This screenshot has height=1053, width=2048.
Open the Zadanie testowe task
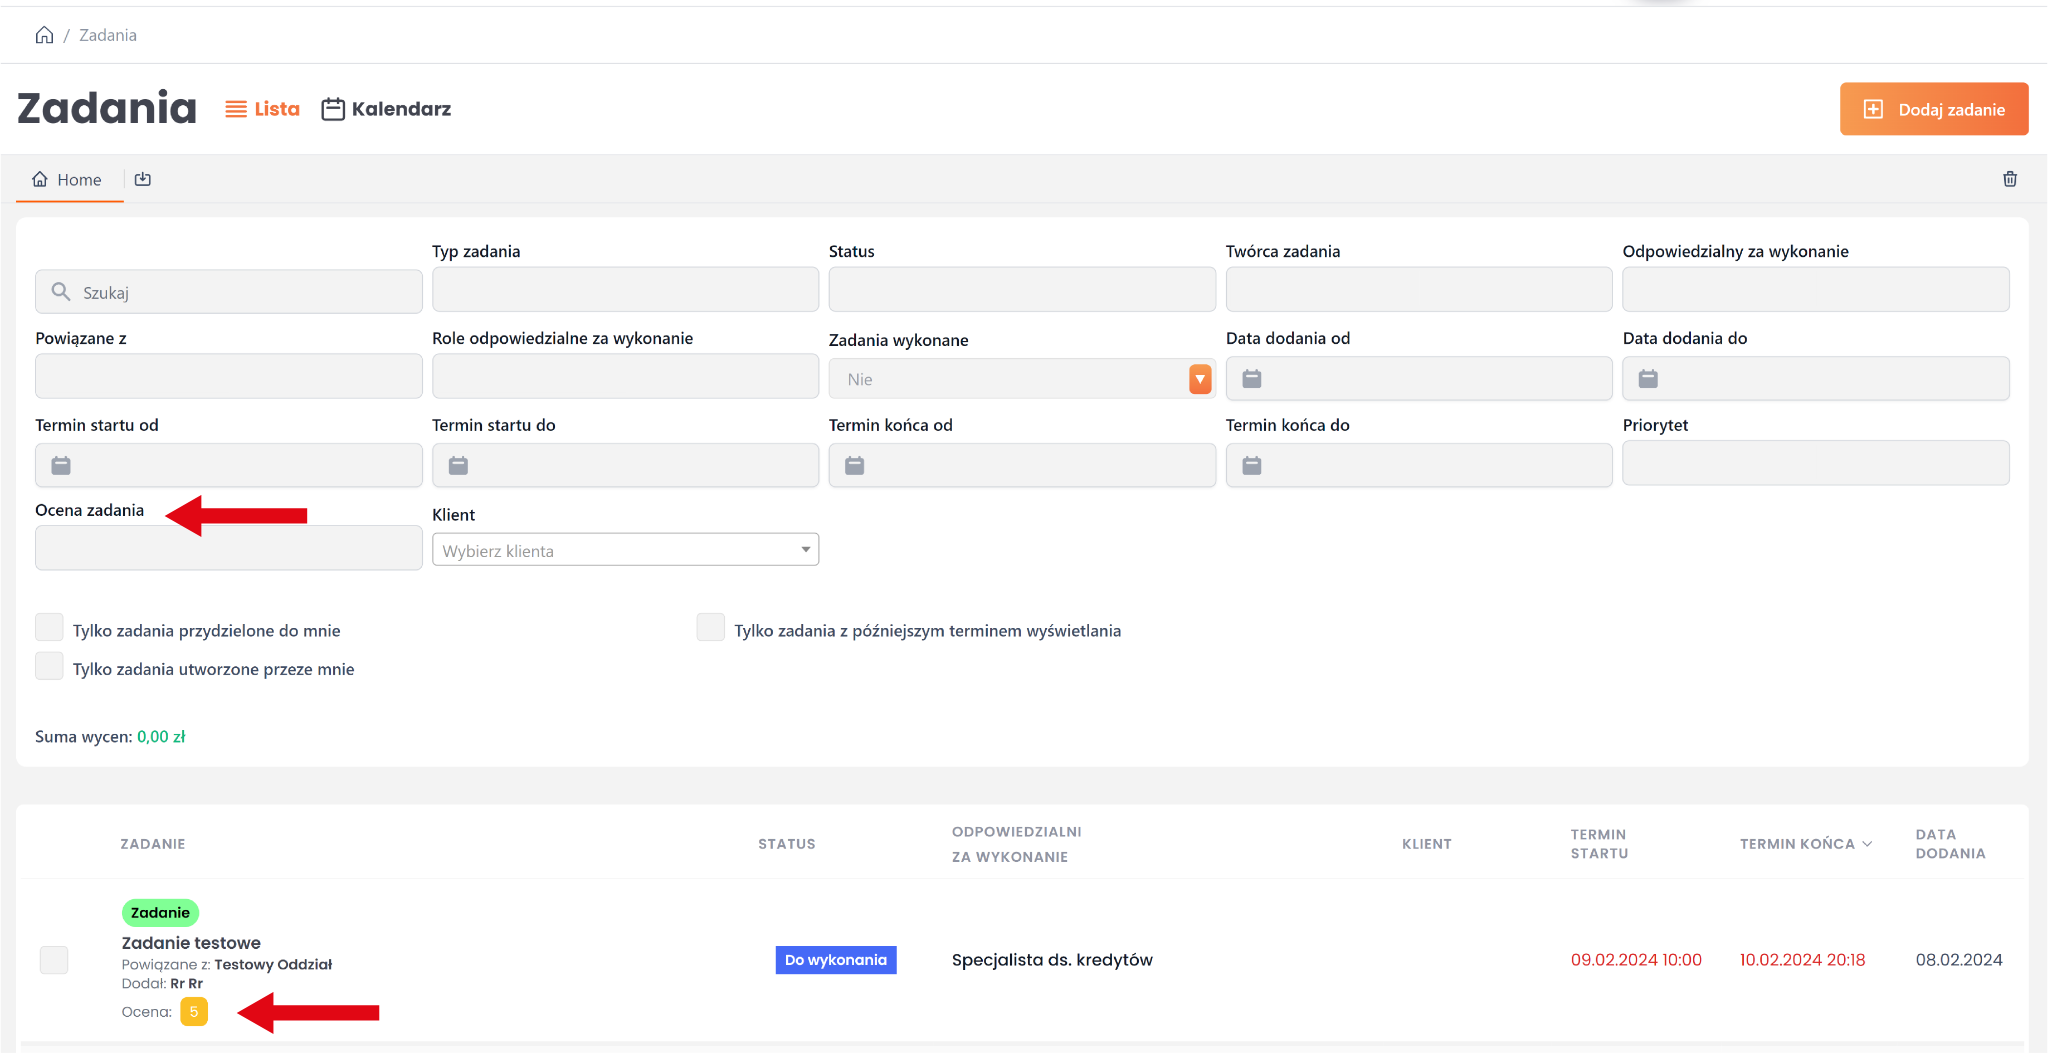(x=191, y=943)
